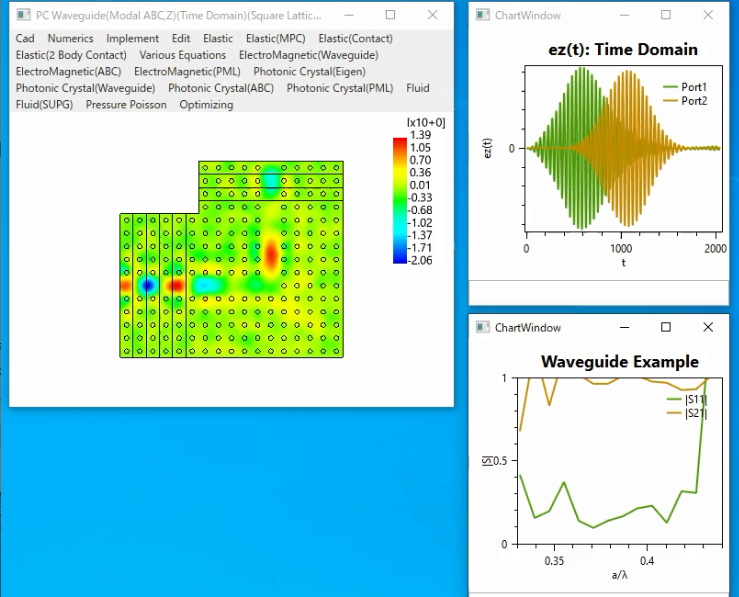Click the Waveguide Example ChartWindow app icon

[x=482, y=327]
